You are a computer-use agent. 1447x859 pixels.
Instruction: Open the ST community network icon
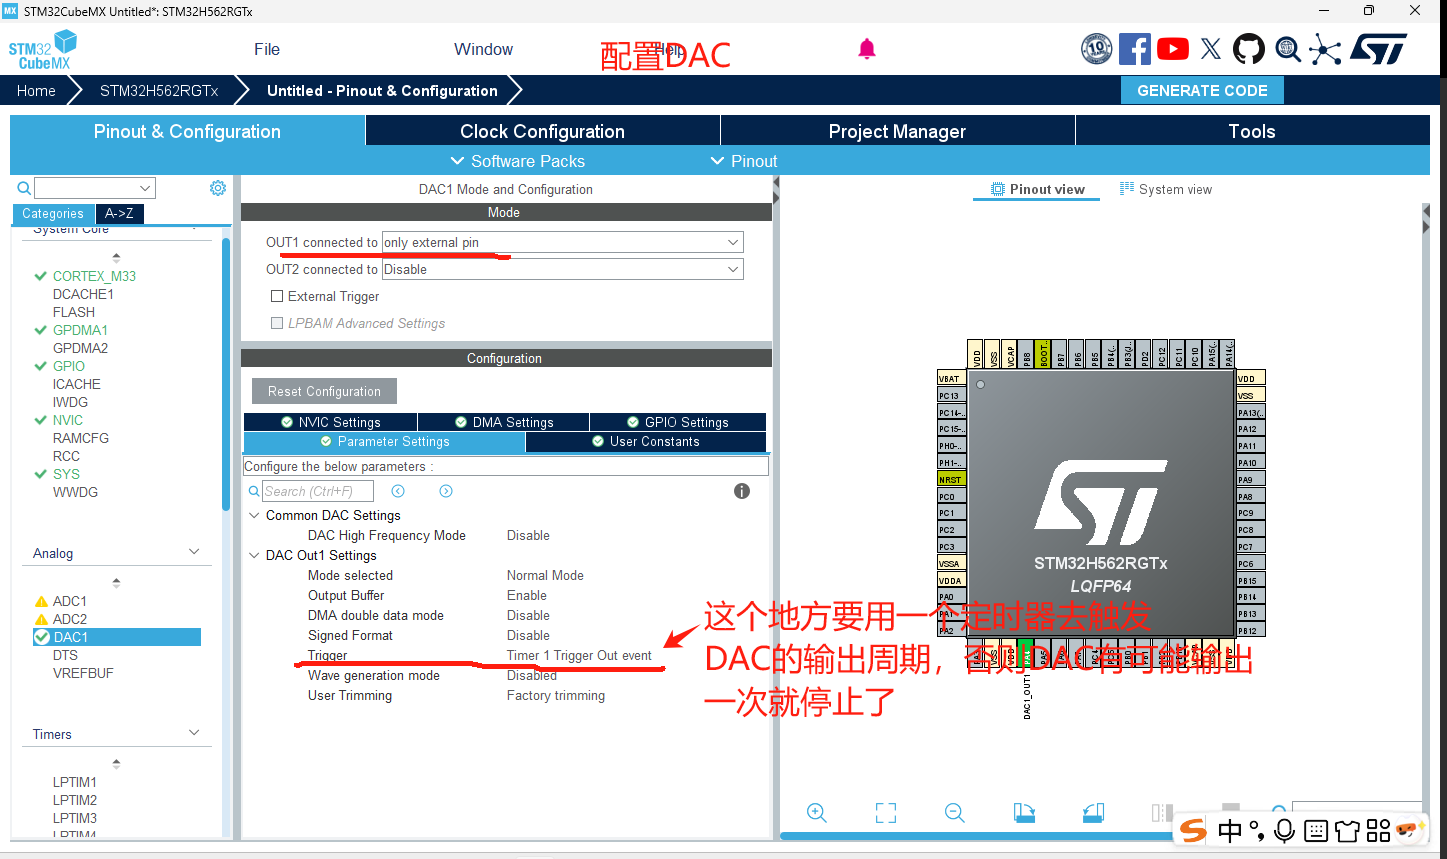(1326, 49)
